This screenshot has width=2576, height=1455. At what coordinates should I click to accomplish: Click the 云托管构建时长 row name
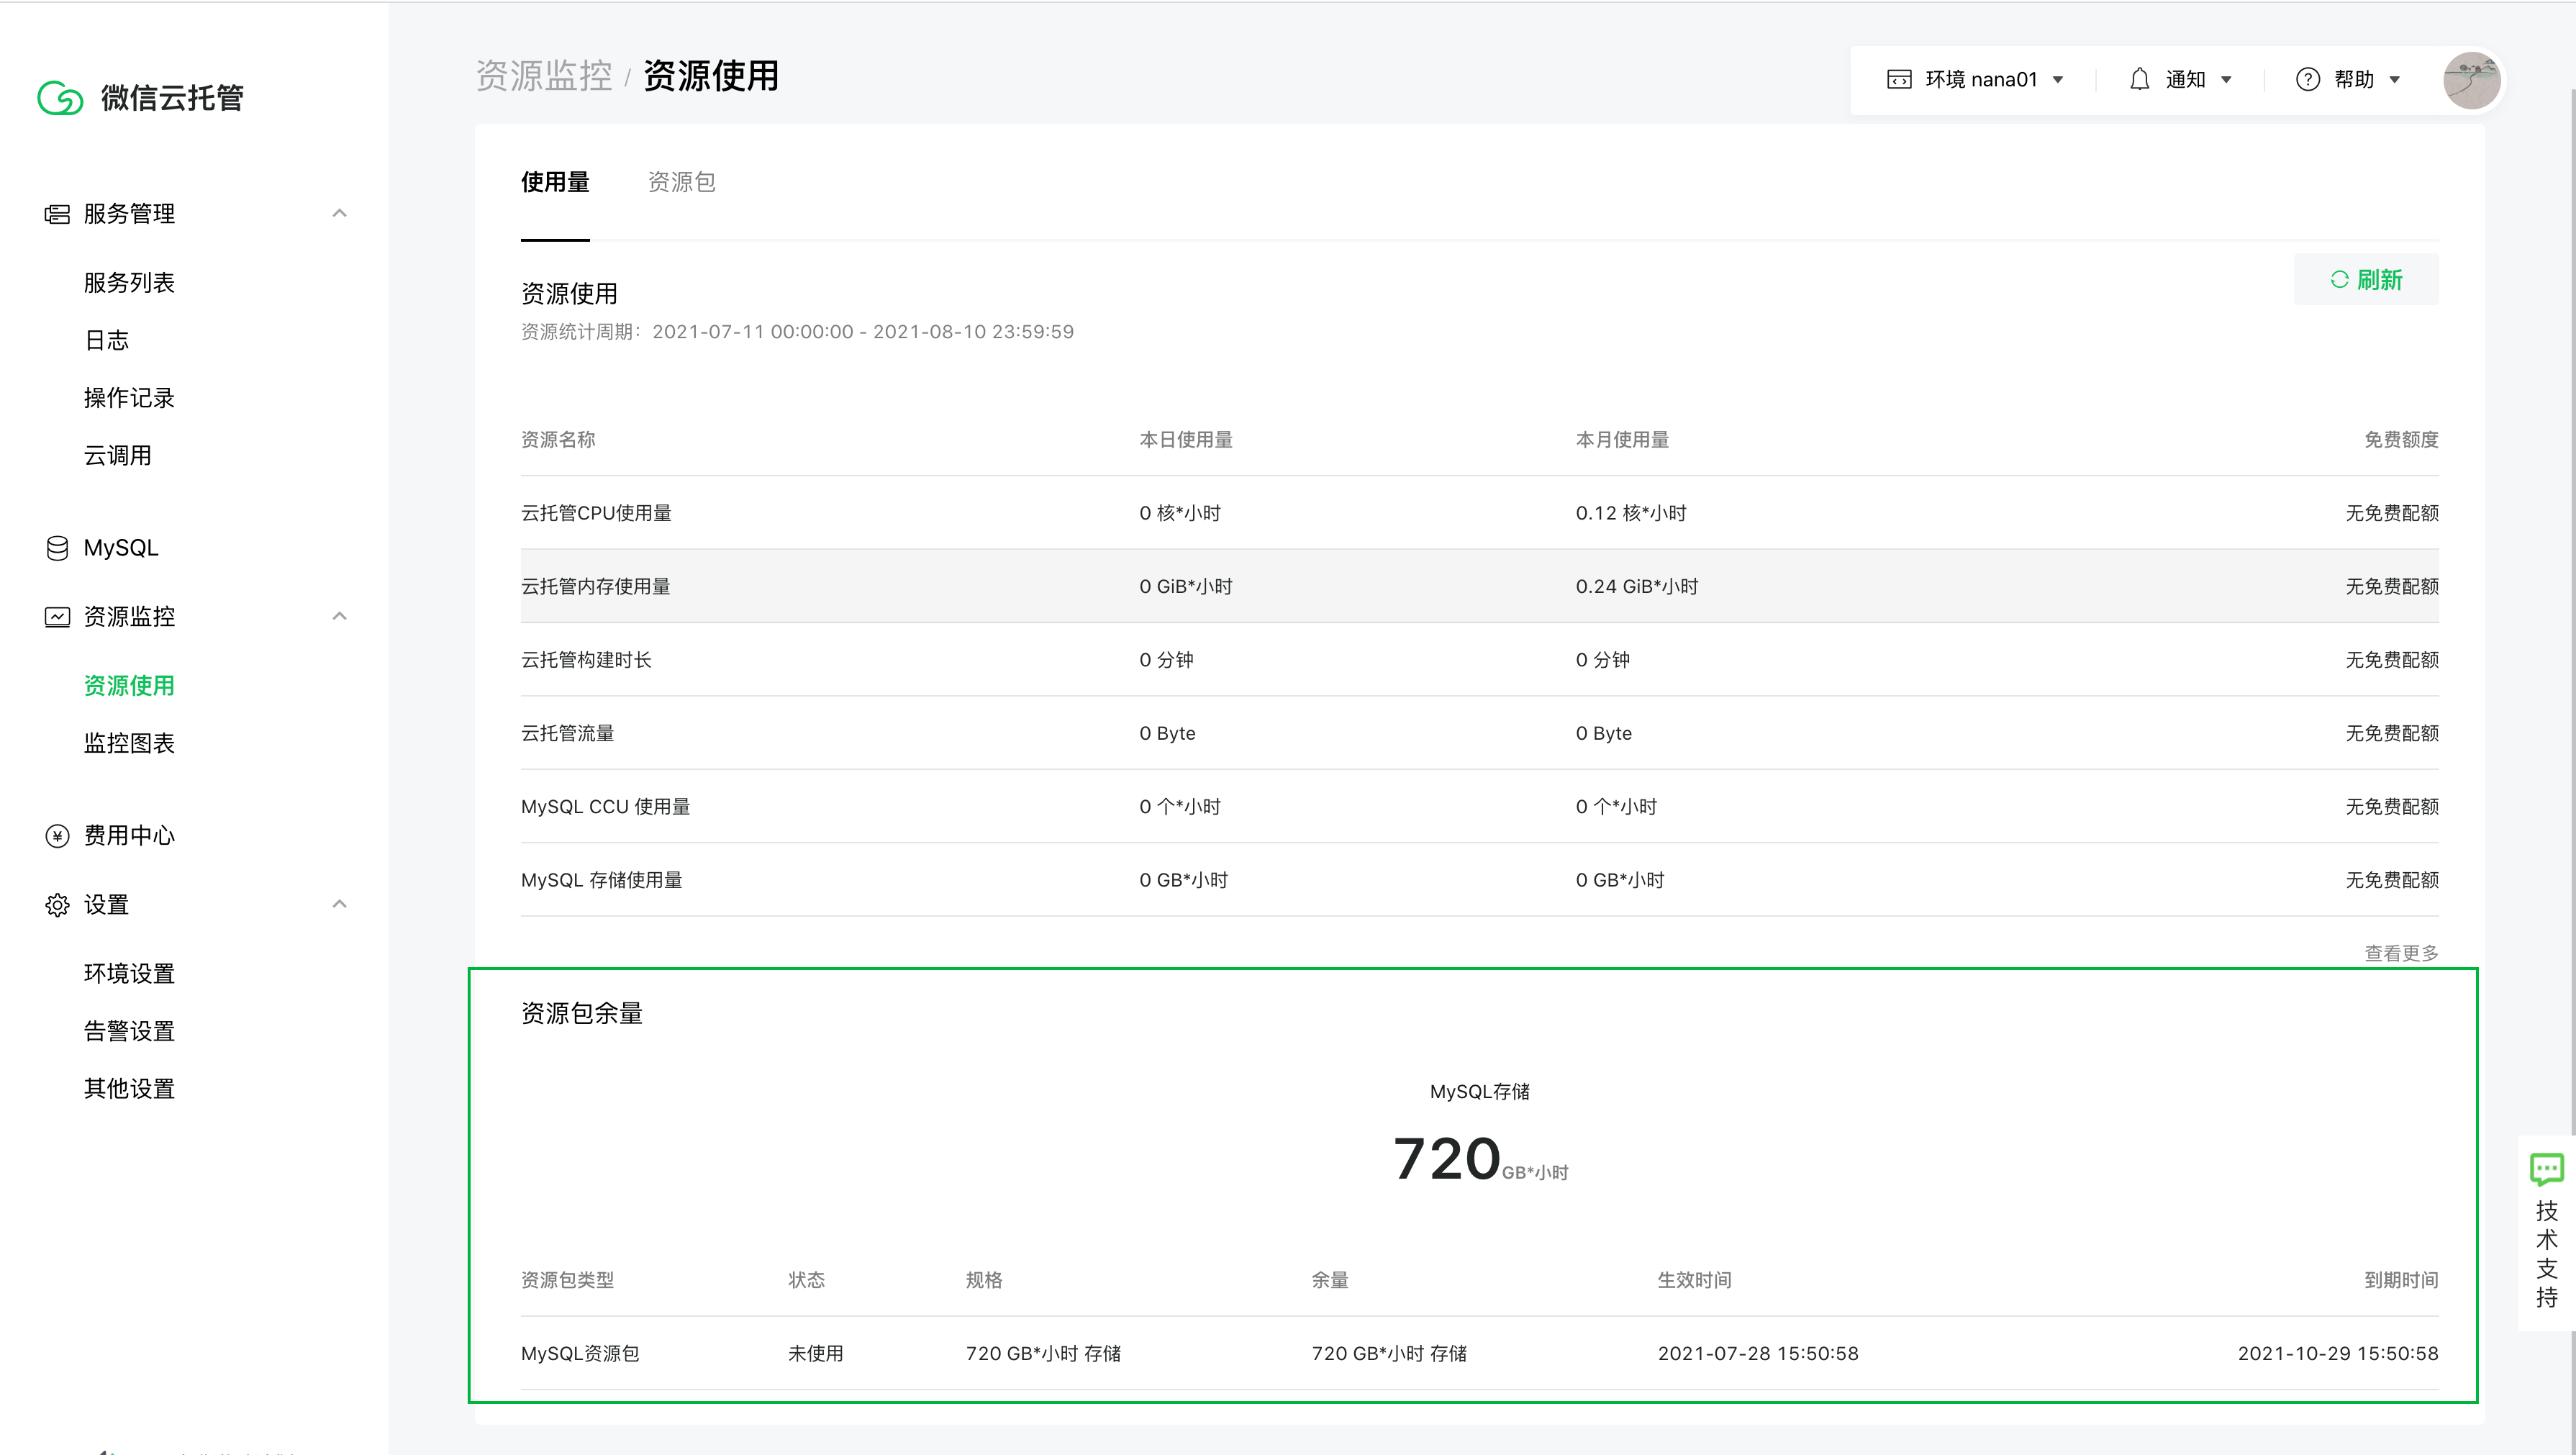pyautogui.click(x=586, y=660)
